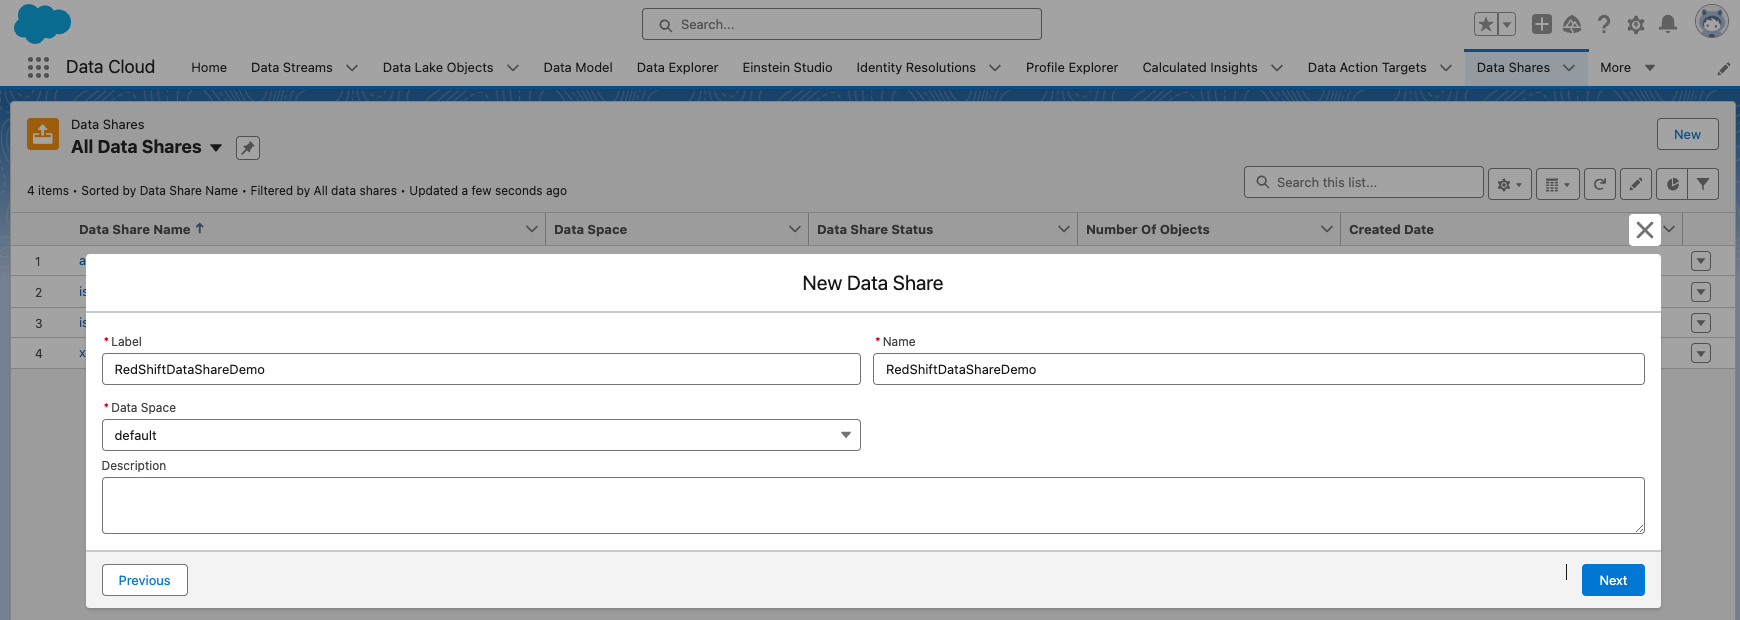Close the New Data Share dialog

click(x=1645, y=230)
